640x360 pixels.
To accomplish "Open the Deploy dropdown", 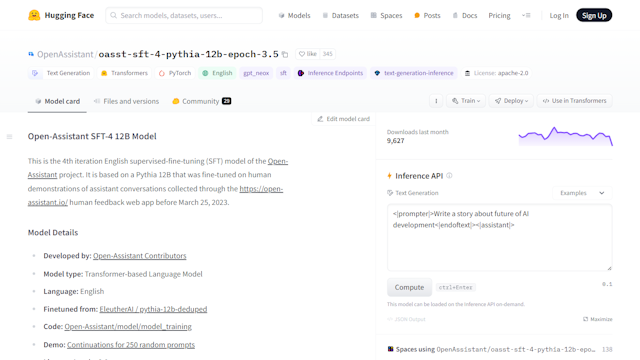I will (x=511, y=101).
